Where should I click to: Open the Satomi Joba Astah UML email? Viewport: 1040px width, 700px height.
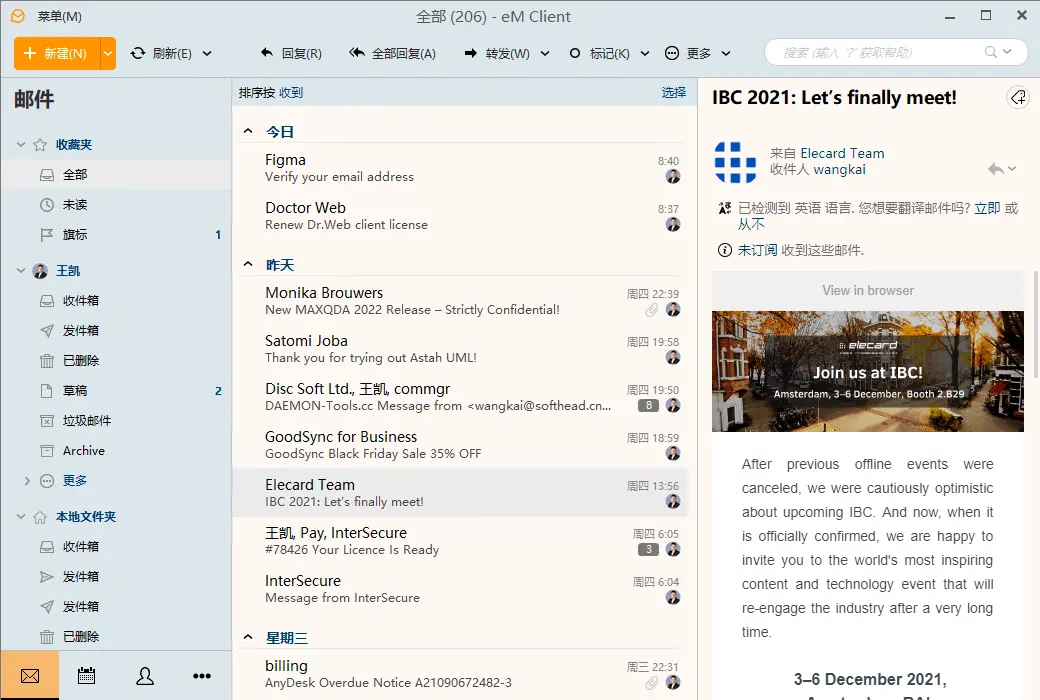tap(460, 348)
